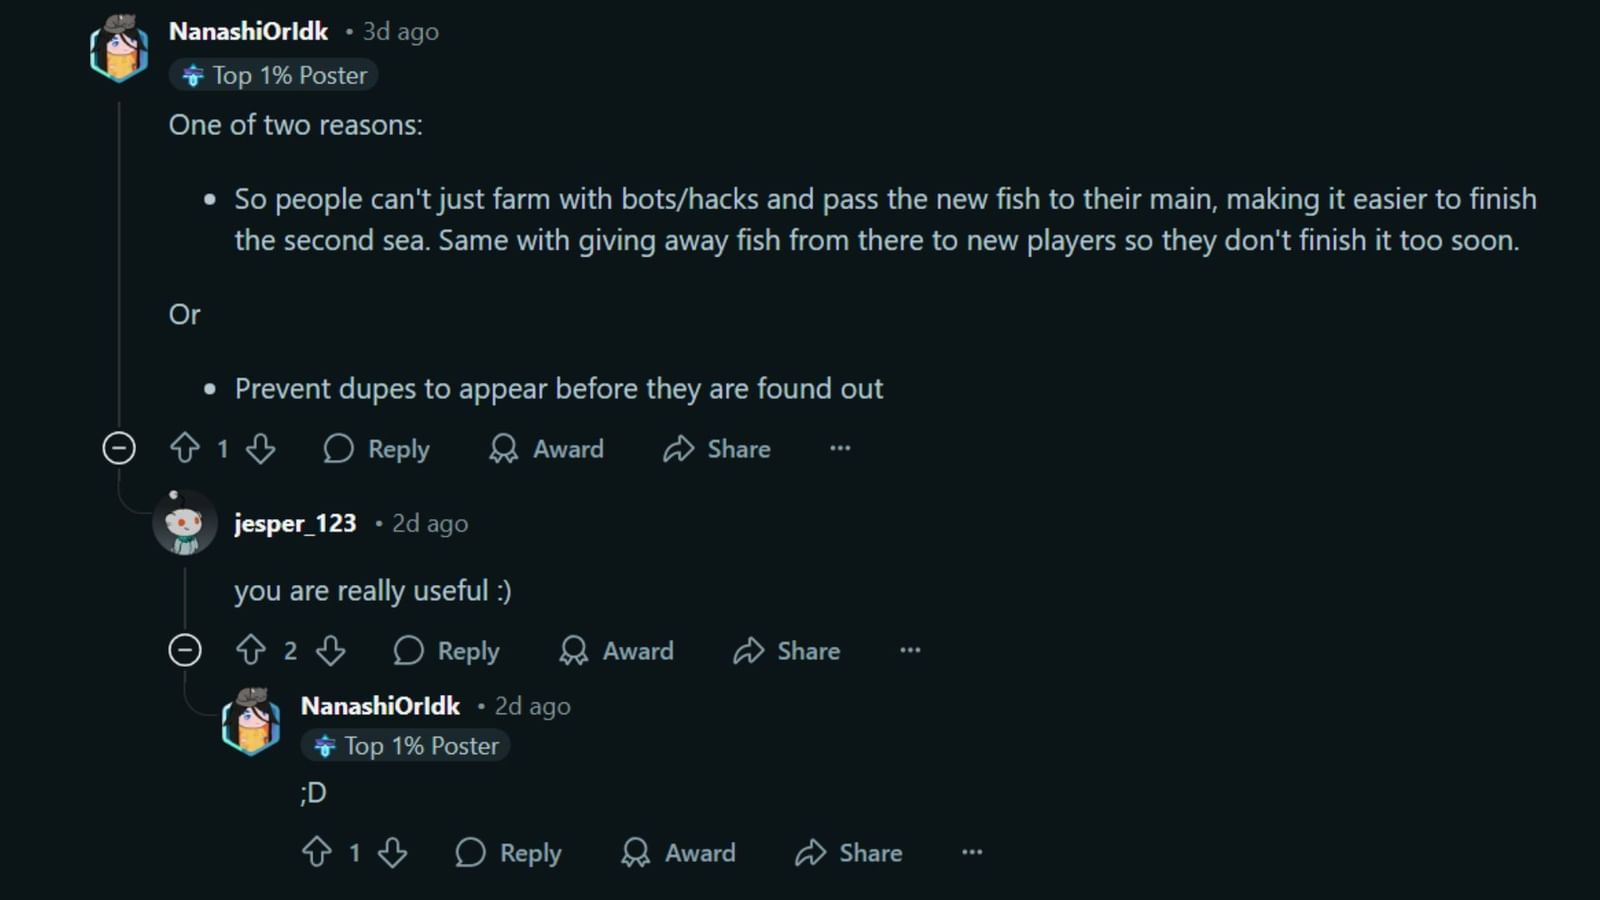This screenshot has height=900, width=1600.
Task: Downvote jesper_123's comment
Action: pos(331,650)
